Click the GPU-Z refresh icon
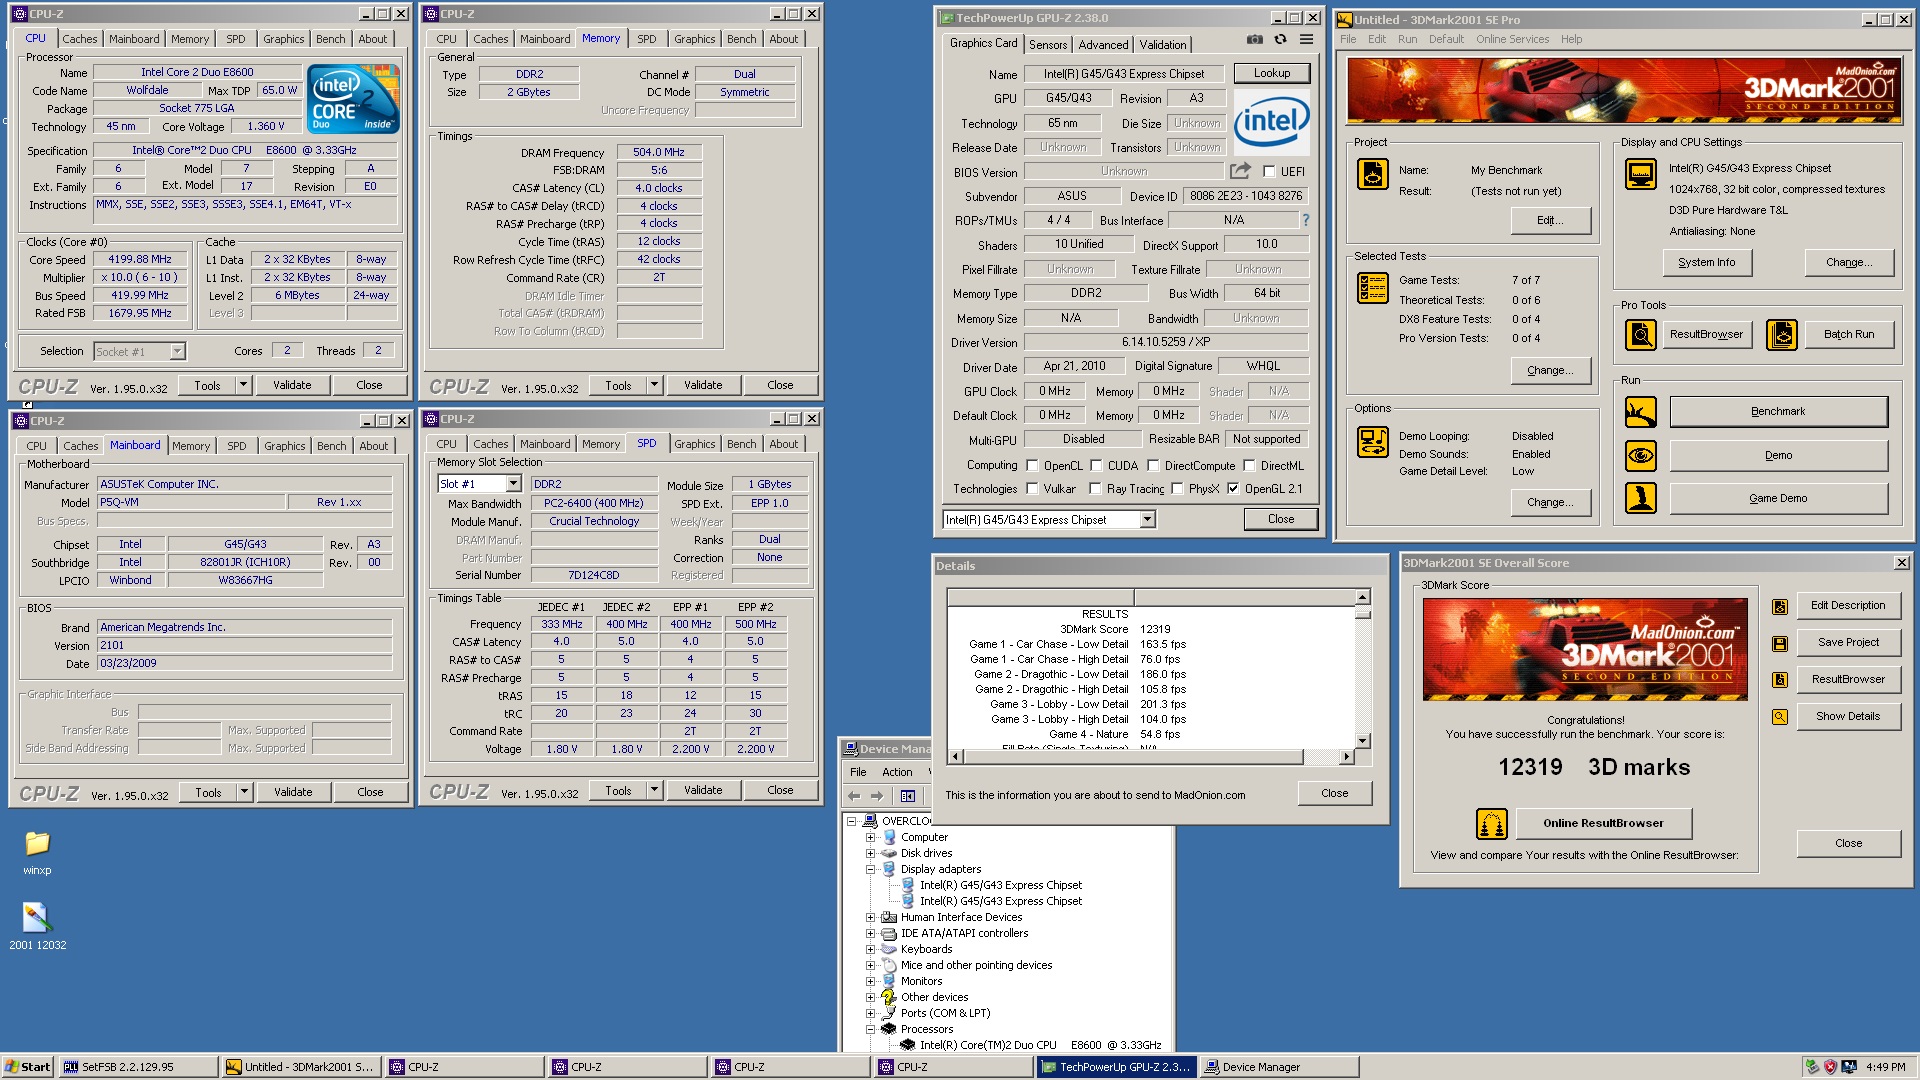 point(1280,40)
